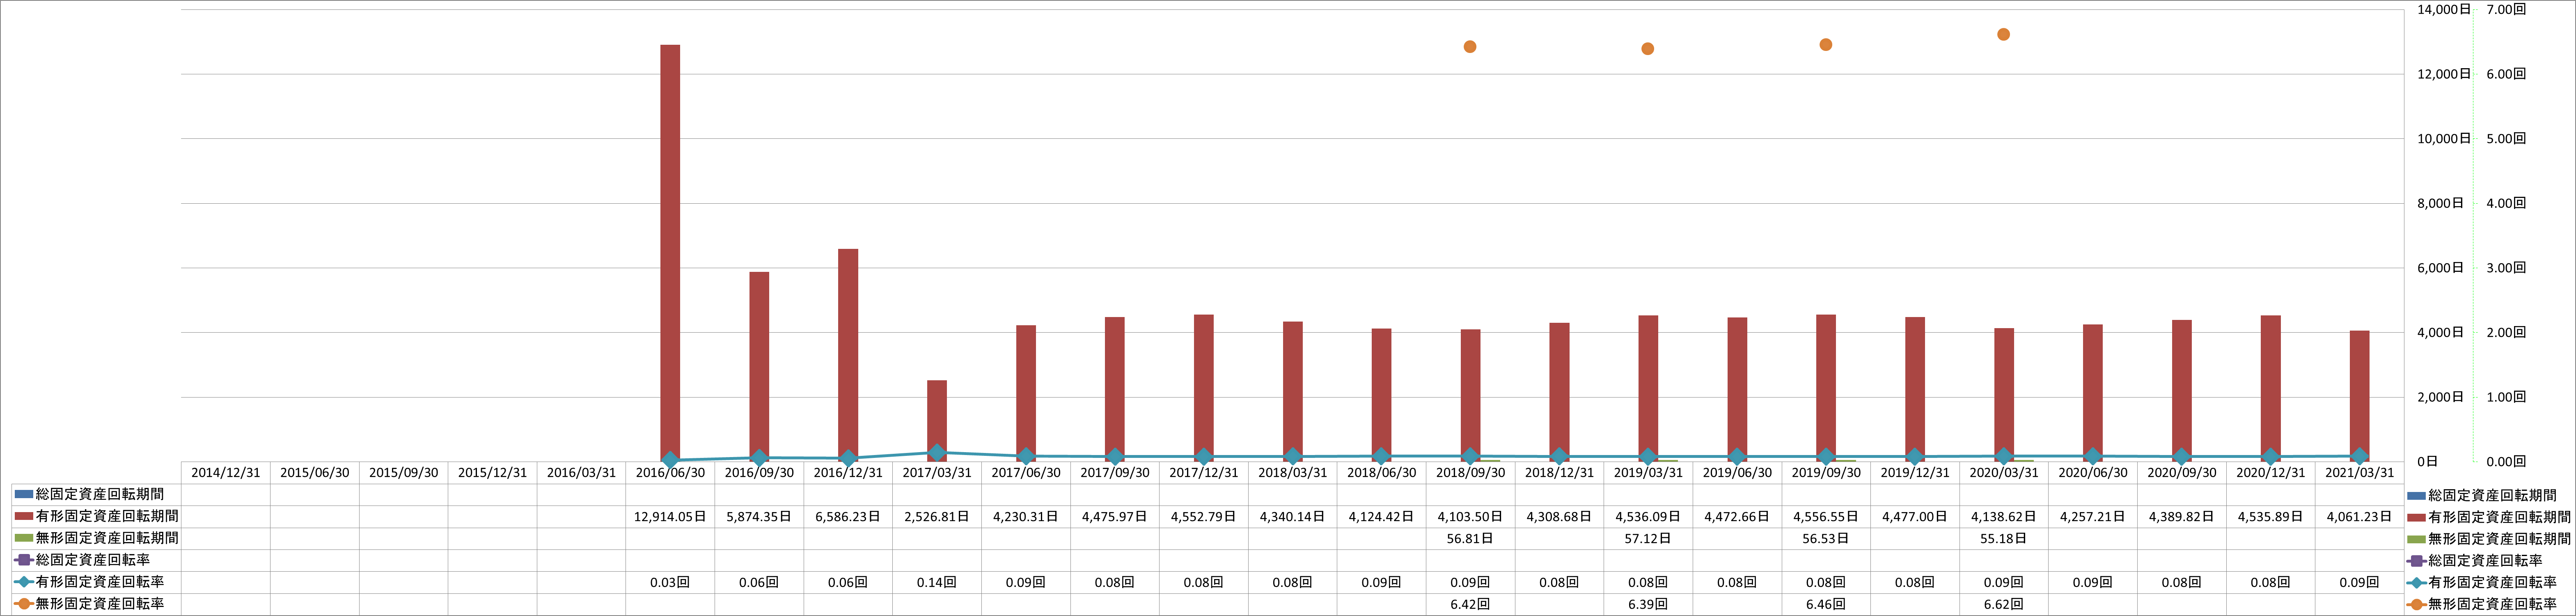Click the 4,230.31日 table cell
Image resolution: width=2576 pixels, height=616 pixels.
tap(1026, 517)
